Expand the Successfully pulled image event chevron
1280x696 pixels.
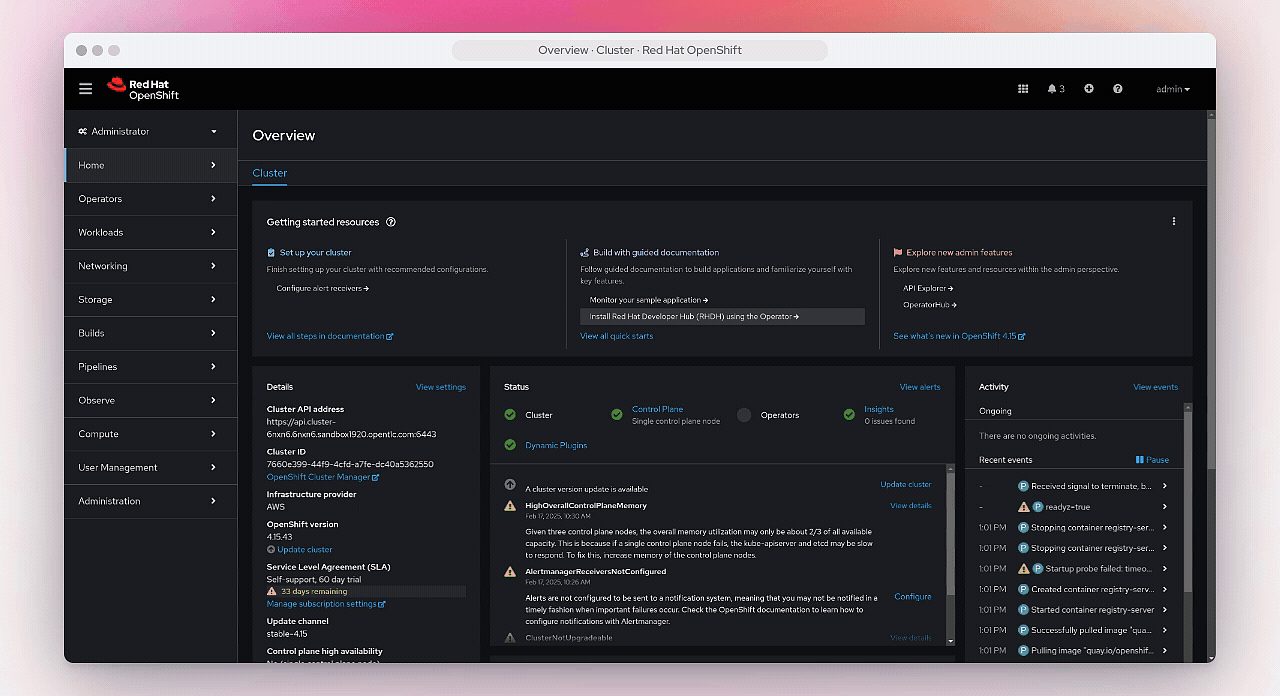click(1165, 630)
